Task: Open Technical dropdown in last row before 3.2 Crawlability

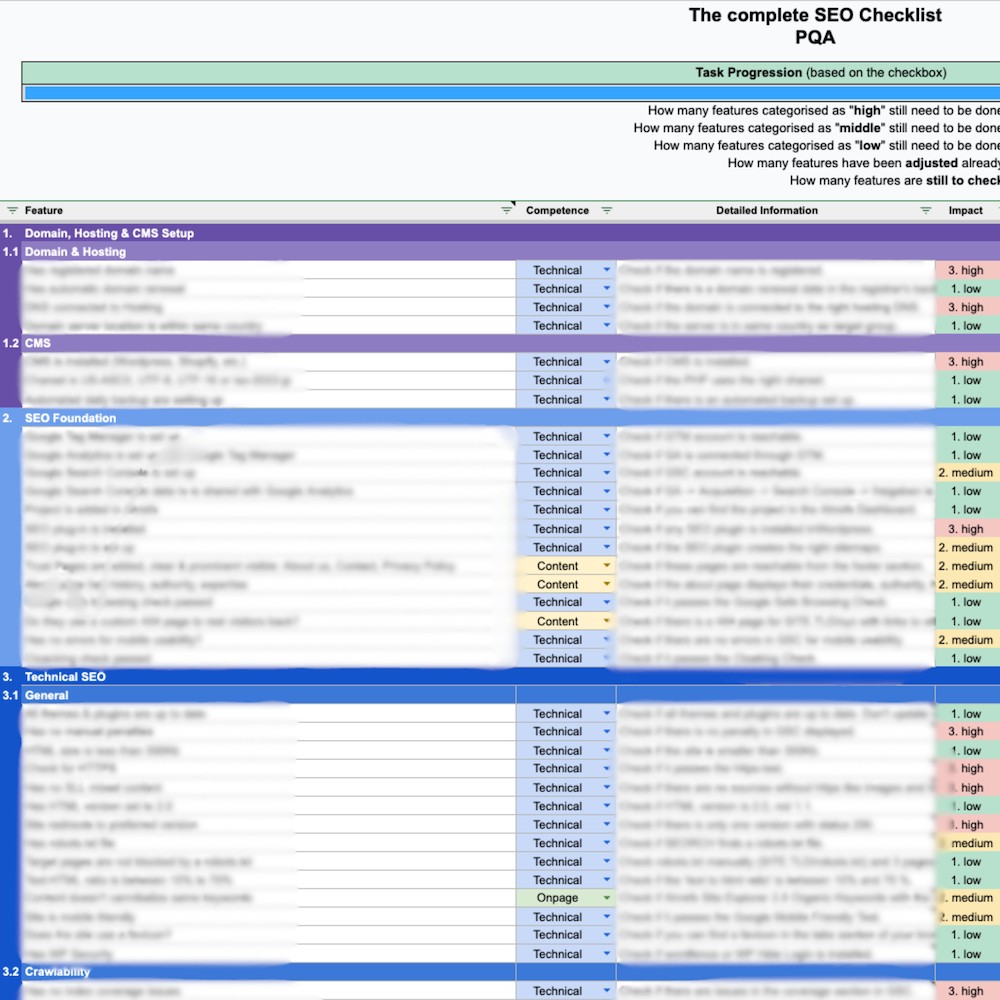Action: [x=607, y=954]
